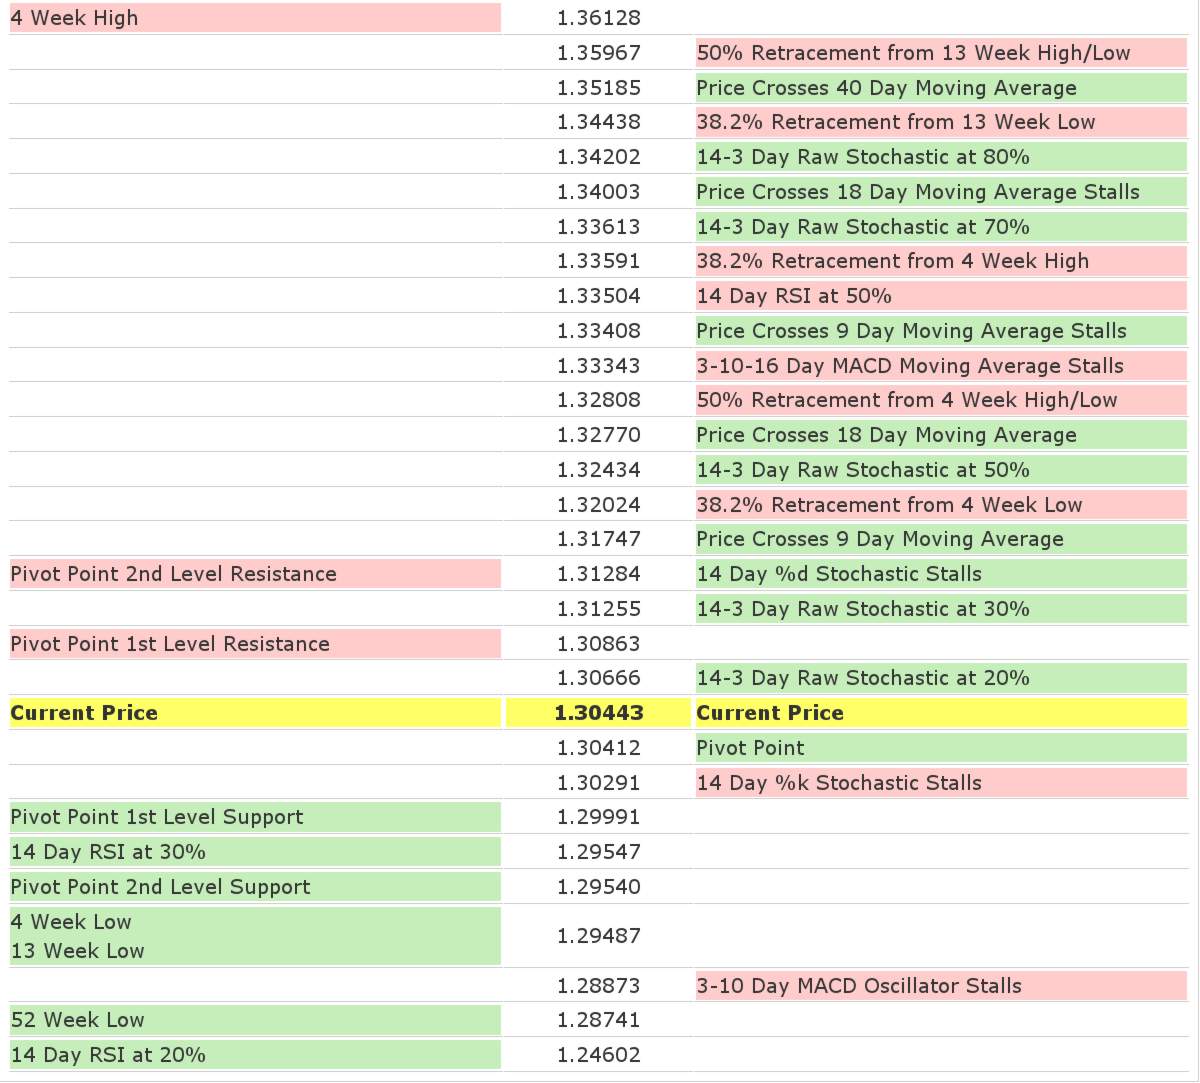Select the value 1.34438
The height and width of the screenshot is (1083, 1200).
pyautogui.click(x=599, y=122)
